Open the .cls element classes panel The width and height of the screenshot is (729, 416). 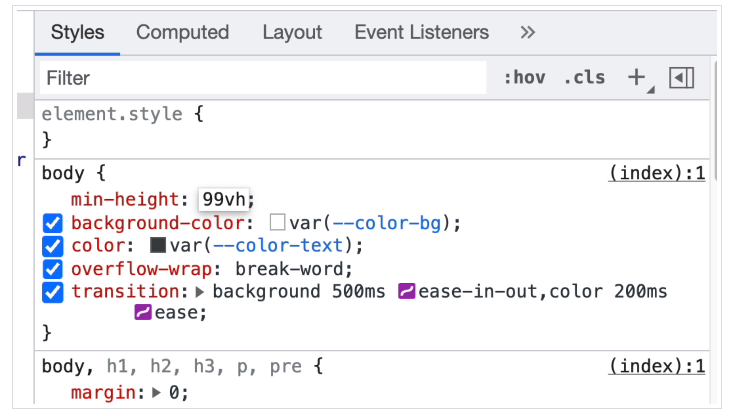(584, 78)
